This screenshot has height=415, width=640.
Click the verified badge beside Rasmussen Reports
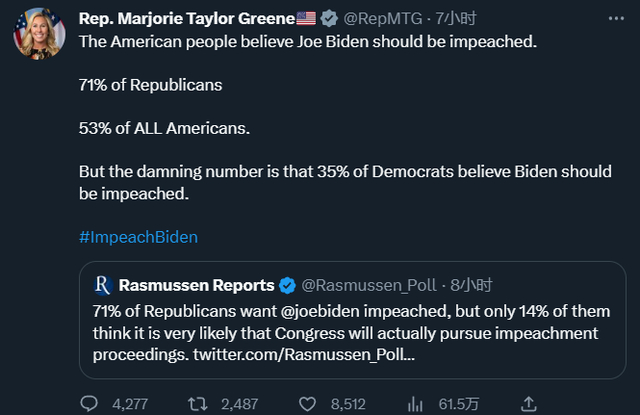tap(287, 286)
